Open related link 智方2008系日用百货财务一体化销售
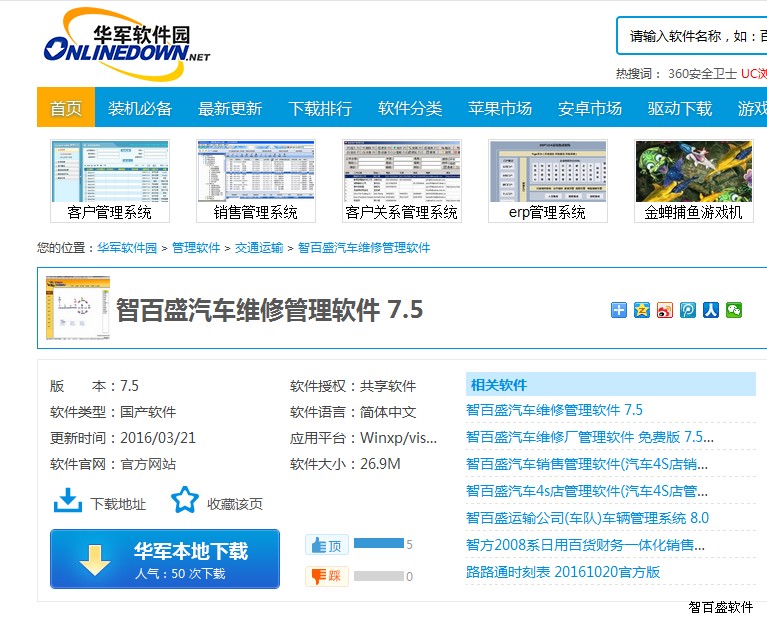 586,545
